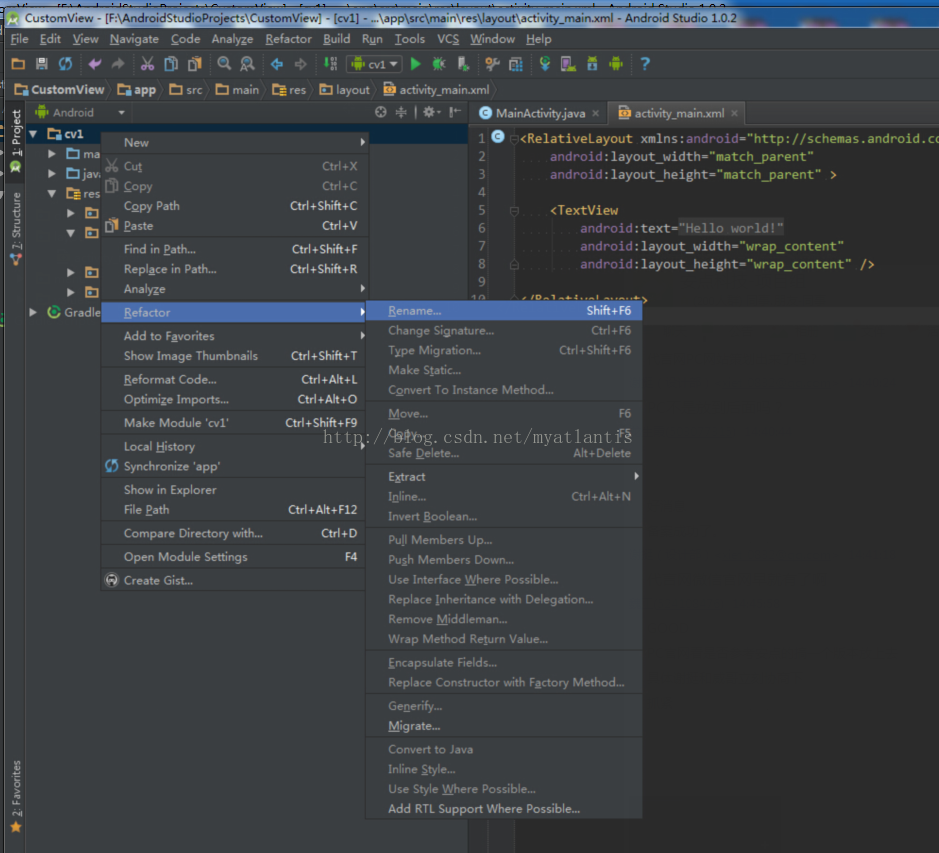Click the Undo arrow icon
The height and width of the screenshot is (853, 939).
[95, 63]
